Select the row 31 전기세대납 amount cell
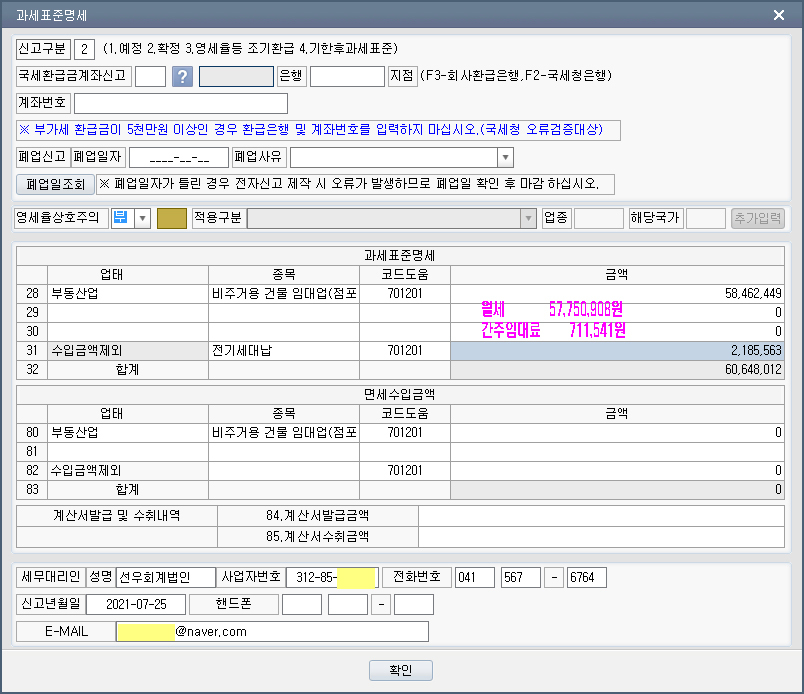This screenshot has height=694, width=804. point(617,350)
